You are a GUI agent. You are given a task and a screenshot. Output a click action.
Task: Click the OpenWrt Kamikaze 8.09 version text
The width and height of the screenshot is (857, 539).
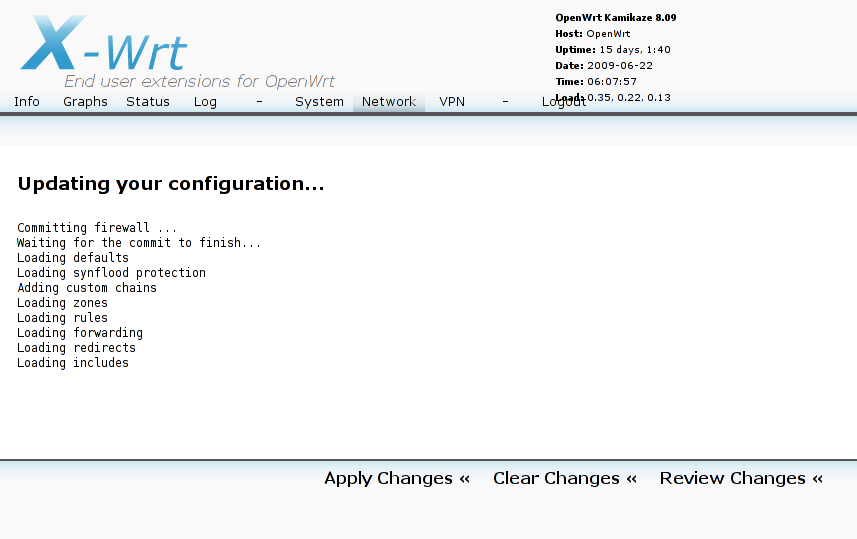[616, 18]
